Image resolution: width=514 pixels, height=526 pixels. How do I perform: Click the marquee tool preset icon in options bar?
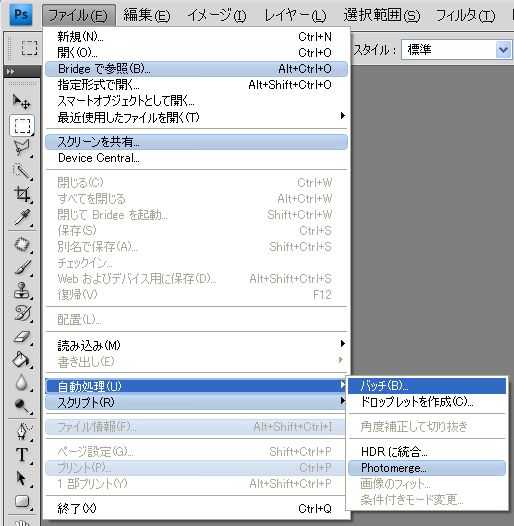coord(29,48)
